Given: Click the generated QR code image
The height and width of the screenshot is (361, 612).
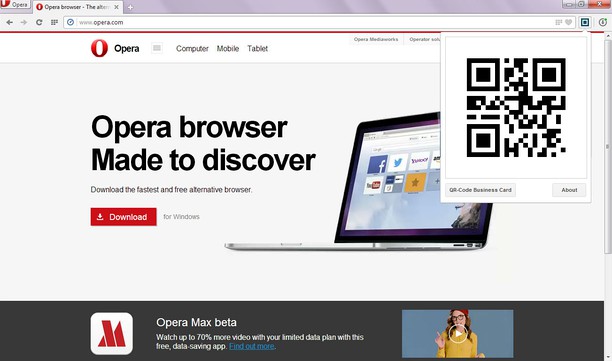Looking at the screenshot, I should pyautogui.click(x=516, y=107).
